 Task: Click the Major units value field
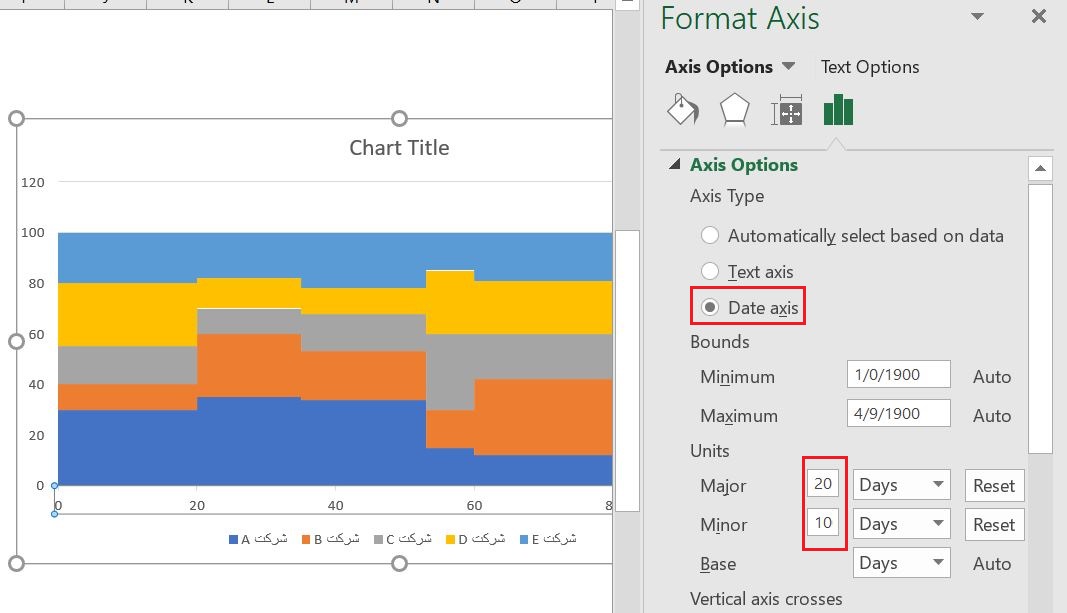pyautogui.click(x=823, y=484)
